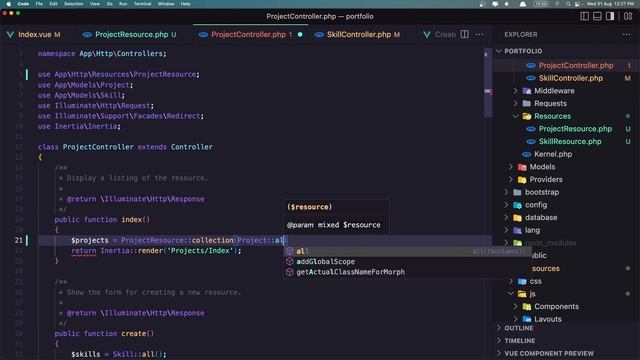Image resolution: width=640 pixels, height=360 pixels.
Task: Expand the Providers folder
Action: coord(546,179)
